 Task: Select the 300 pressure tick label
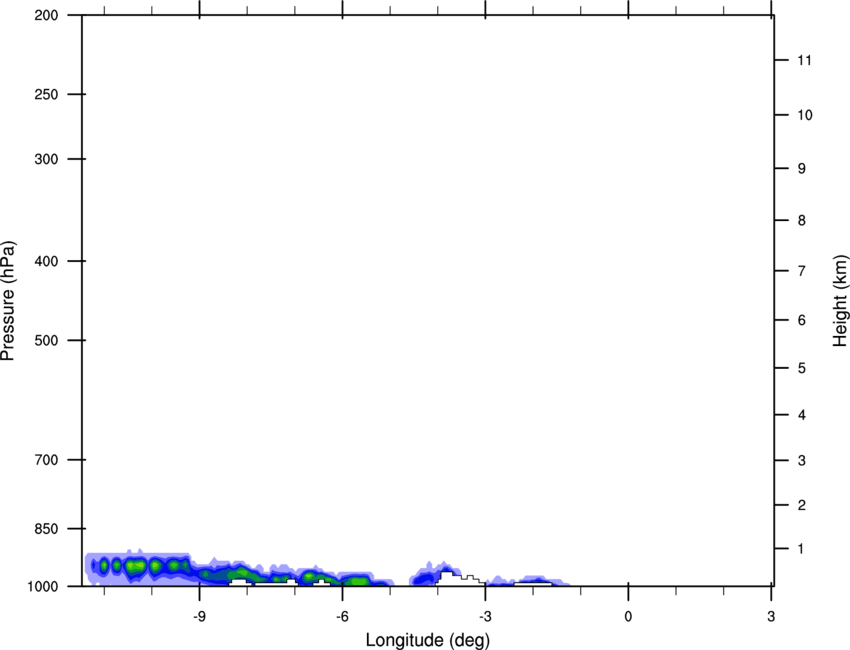click(46, 159)
